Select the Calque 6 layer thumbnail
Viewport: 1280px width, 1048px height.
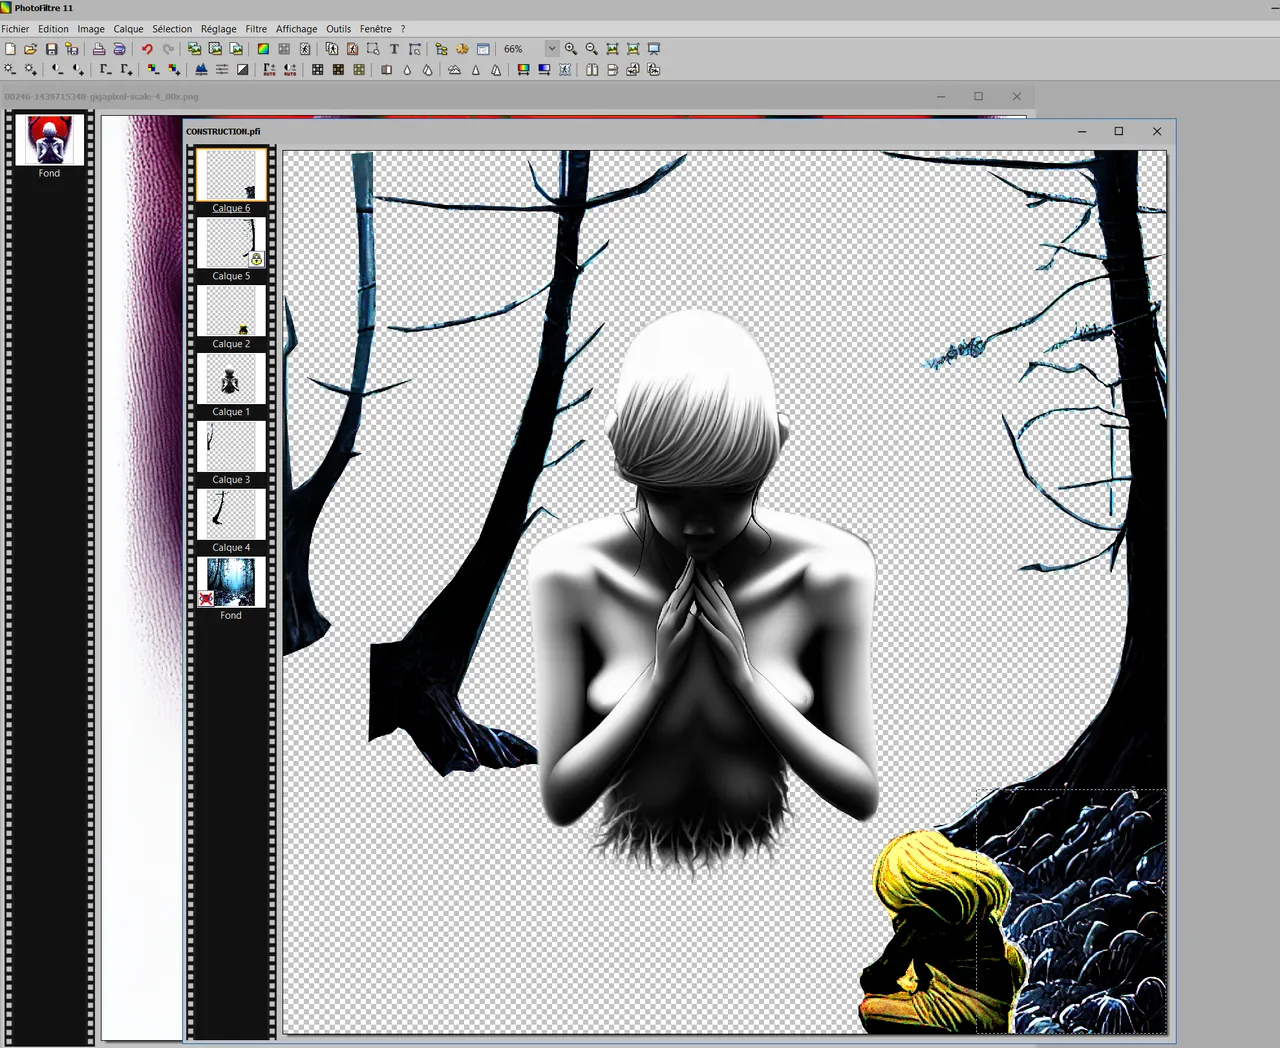231,176
